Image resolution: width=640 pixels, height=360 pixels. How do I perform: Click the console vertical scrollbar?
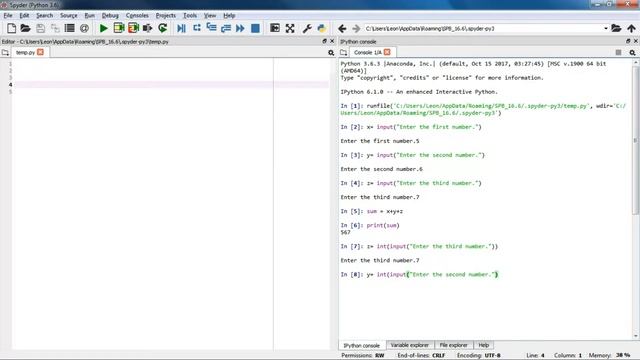(636, 140)
